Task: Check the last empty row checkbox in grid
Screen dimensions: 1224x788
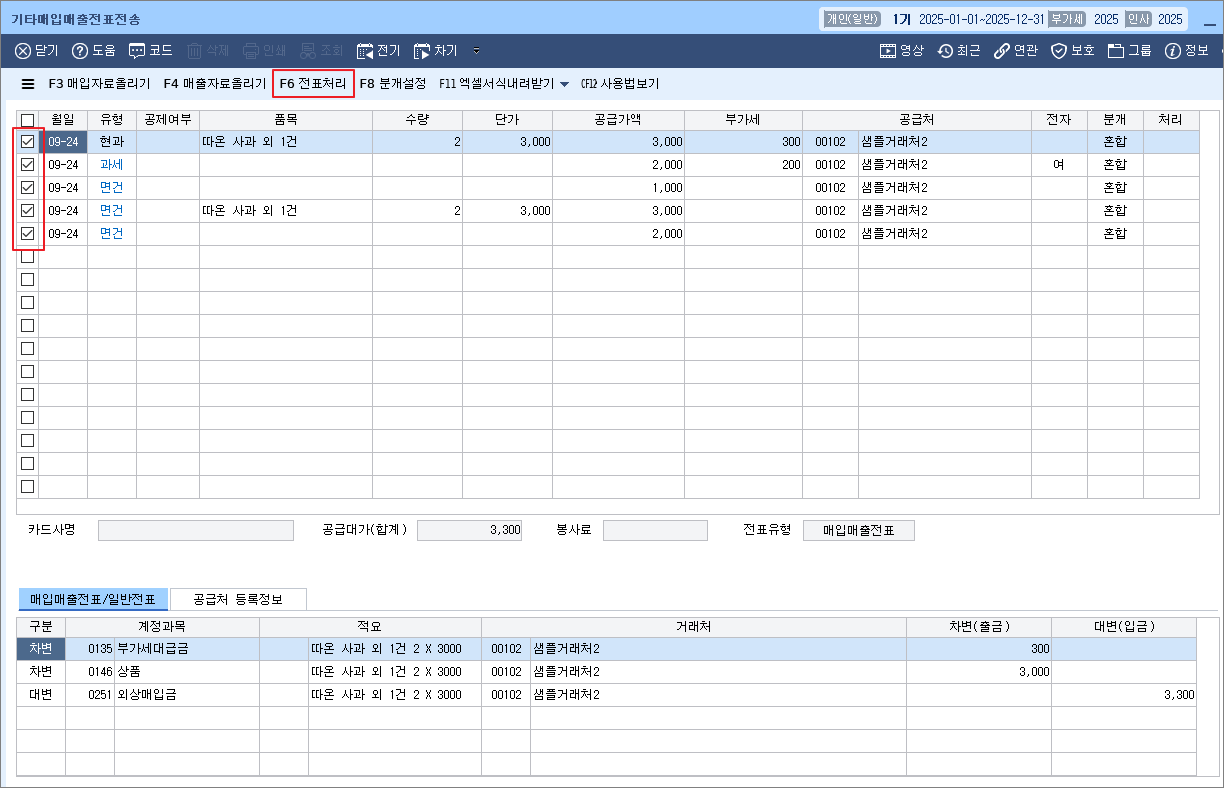Action: pyautogui.click(x=28, y=487)
